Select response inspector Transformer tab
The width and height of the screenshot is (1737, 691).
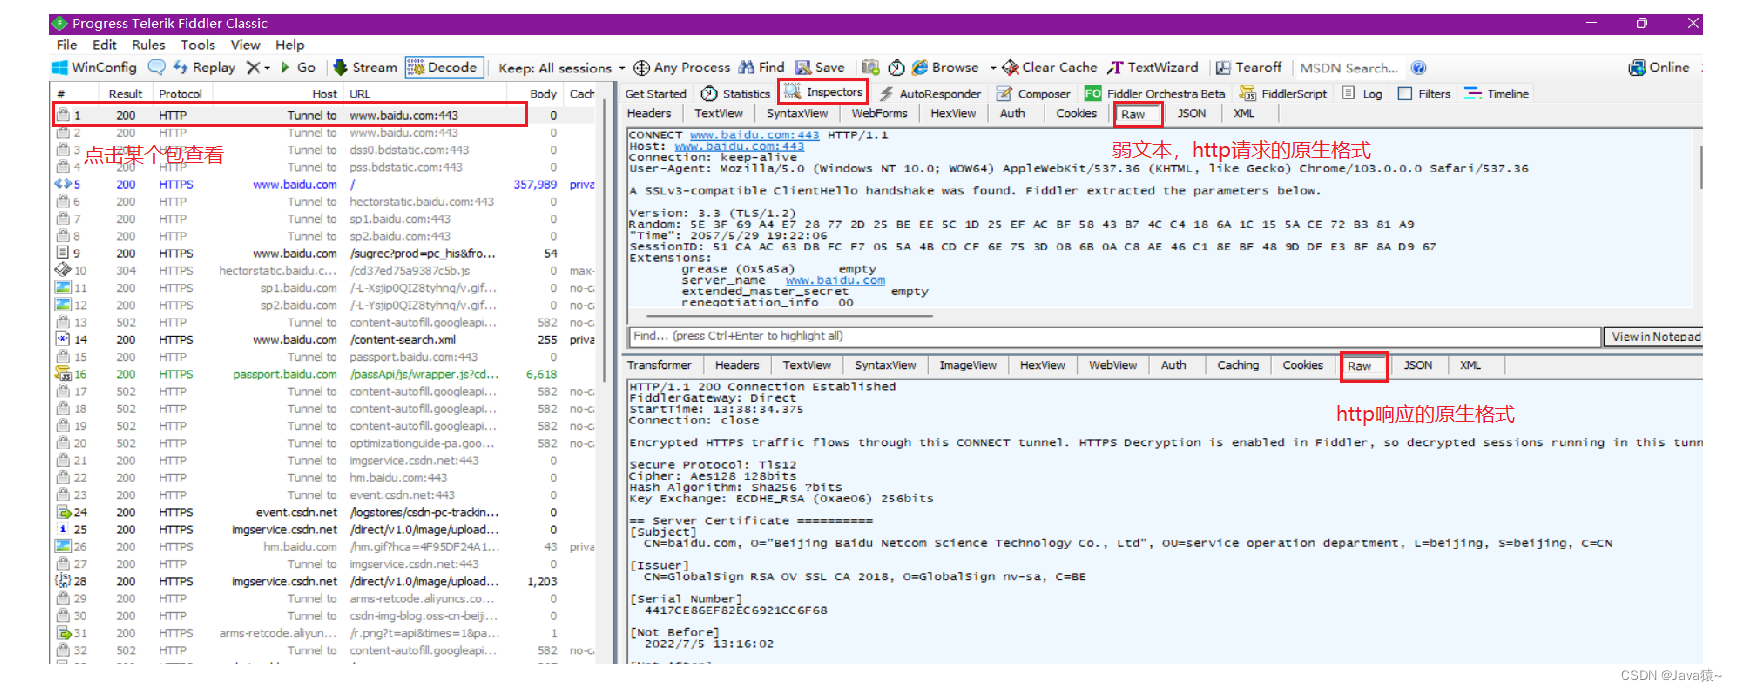(x=659, y=365)
